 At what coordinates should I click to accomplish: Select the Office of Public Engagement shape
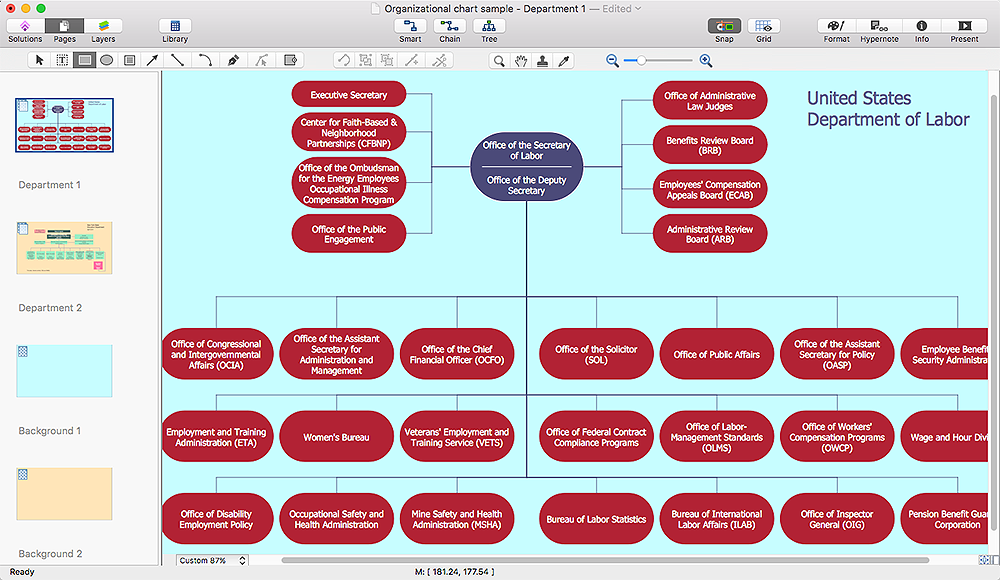click(x=349, y=234)
